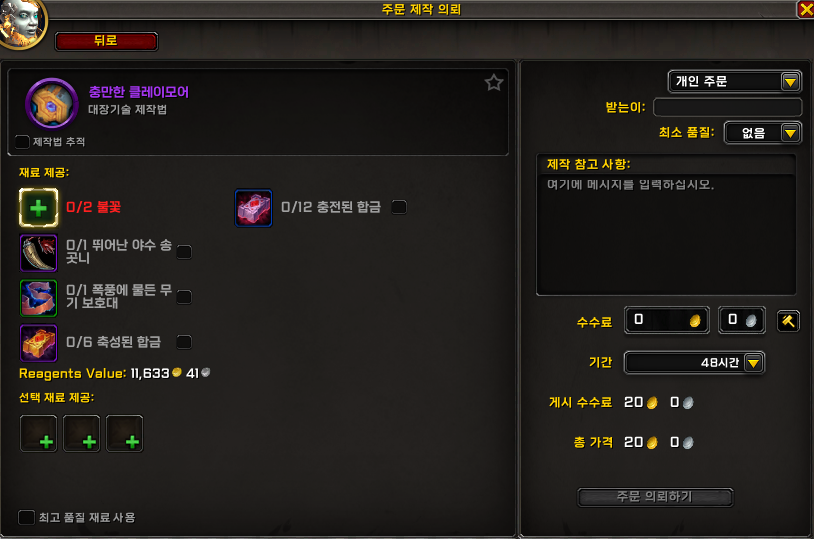The image size is (814, 539).
Task: Select the 뛰어난 야수 송곳니 fang icon
Action: tap(38, 253)
